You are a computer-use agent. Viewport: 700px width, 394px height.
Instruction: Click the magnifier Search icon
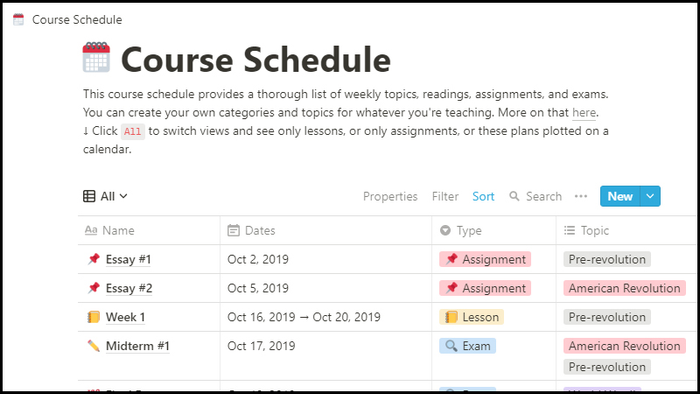click(x=514, y=196)
